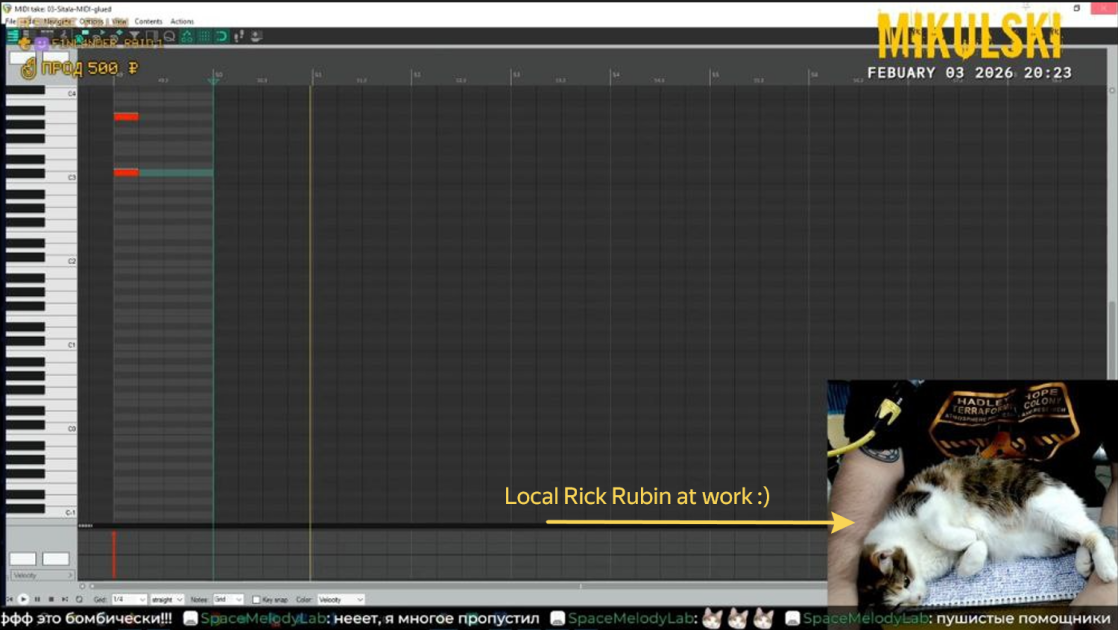This screenshot has width=1118, height=630.
Task: Click the play button in transport
Action: pos(23,599)
